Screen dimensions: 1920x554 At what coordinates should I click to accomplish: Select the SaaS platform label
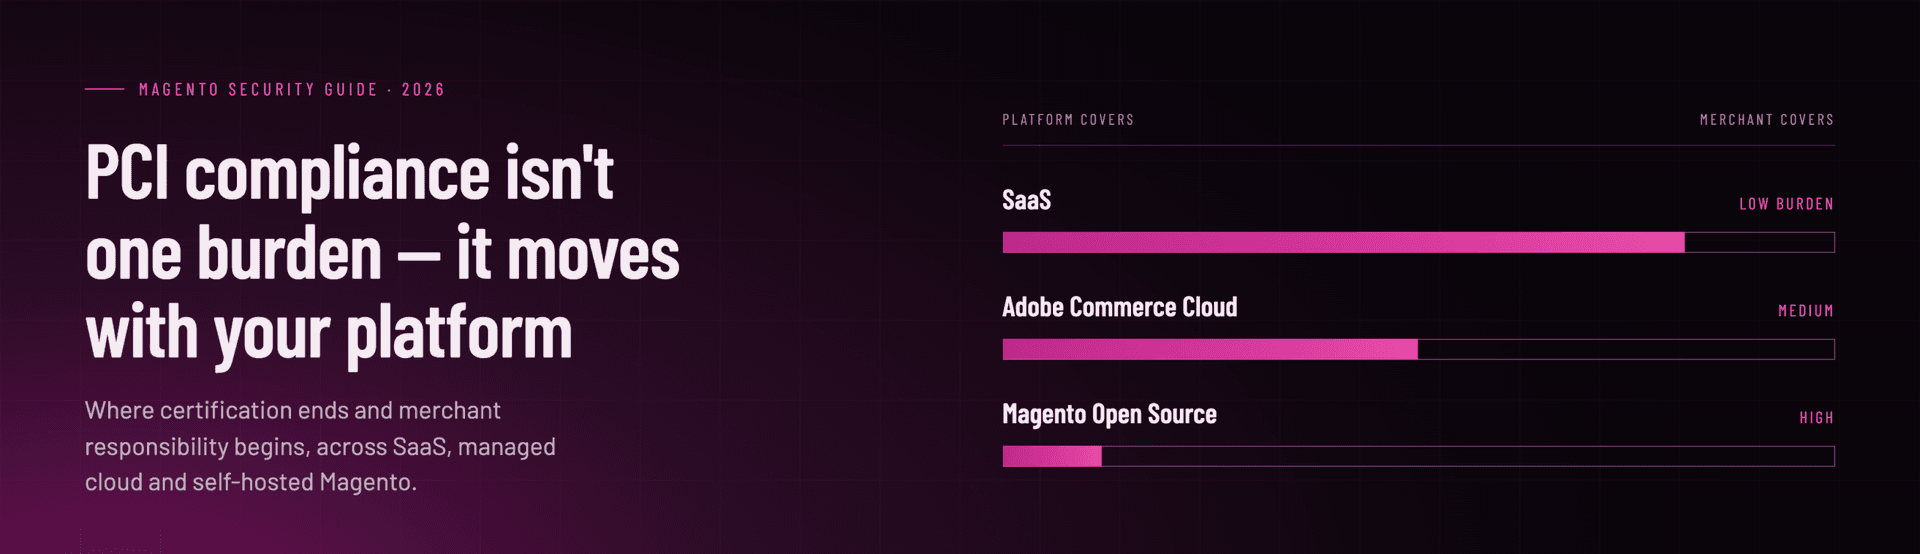click(1026, 200)
